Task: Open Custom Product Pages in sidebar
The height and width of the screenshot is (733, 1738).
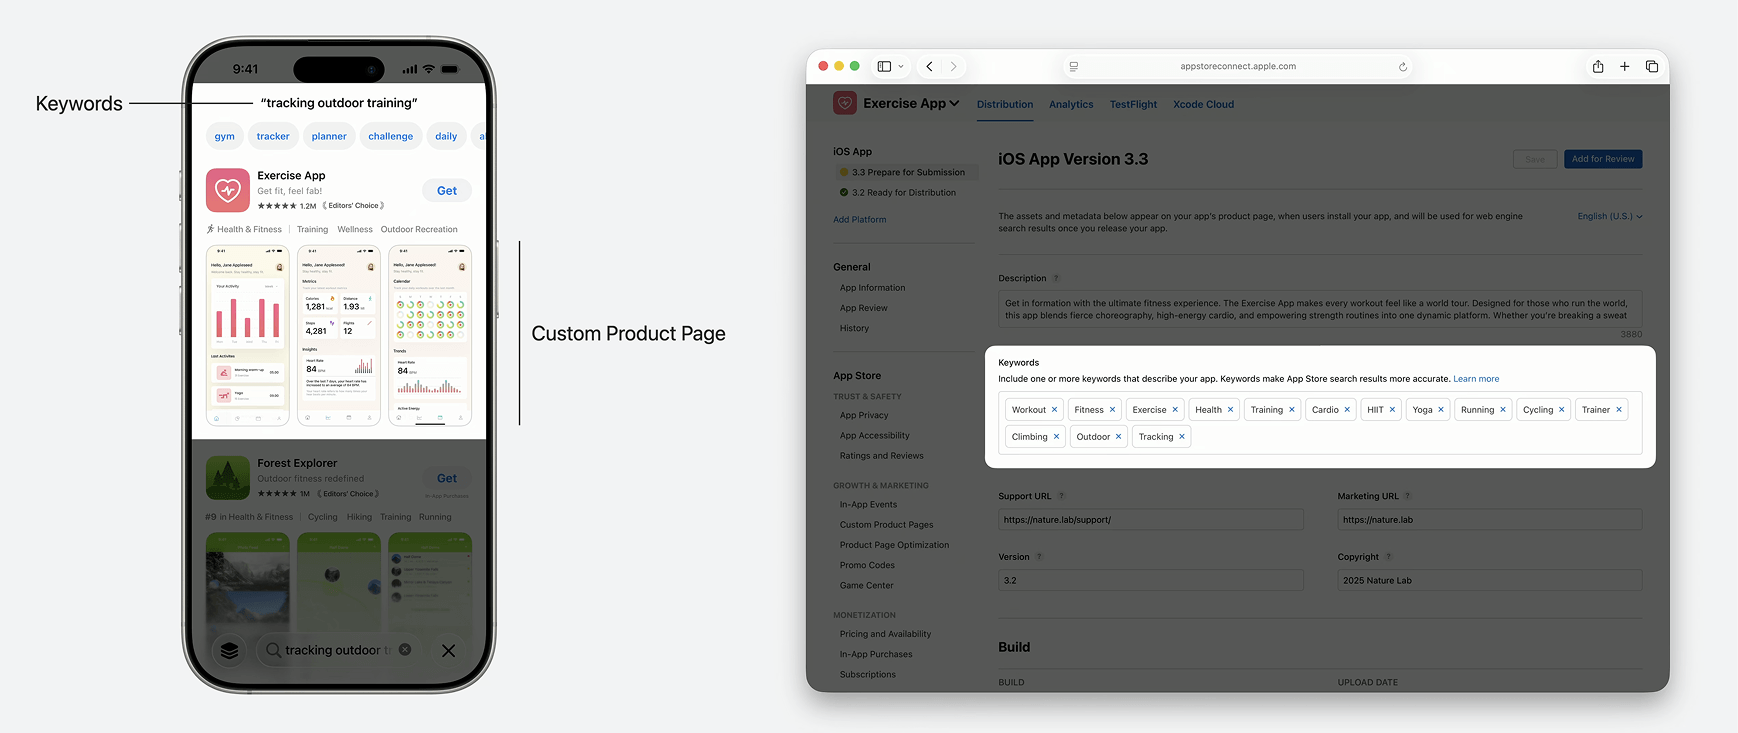Action: tap(887, 525)
